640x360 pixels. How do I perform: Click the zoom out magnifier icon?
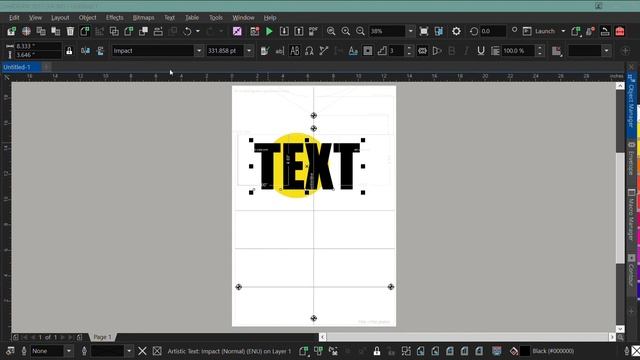pyautogui.click(x=360, y=31)
